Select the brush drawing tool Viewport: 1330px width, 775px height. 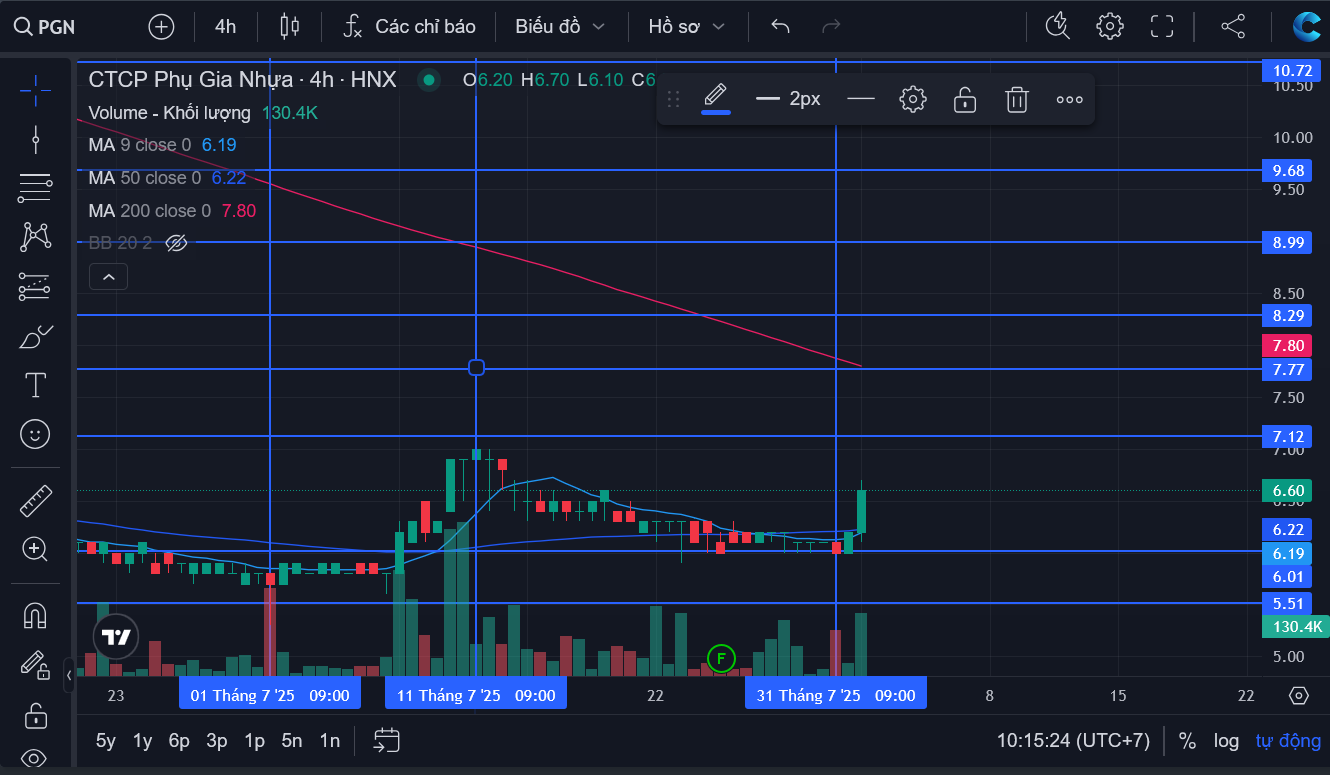(36, 337)
